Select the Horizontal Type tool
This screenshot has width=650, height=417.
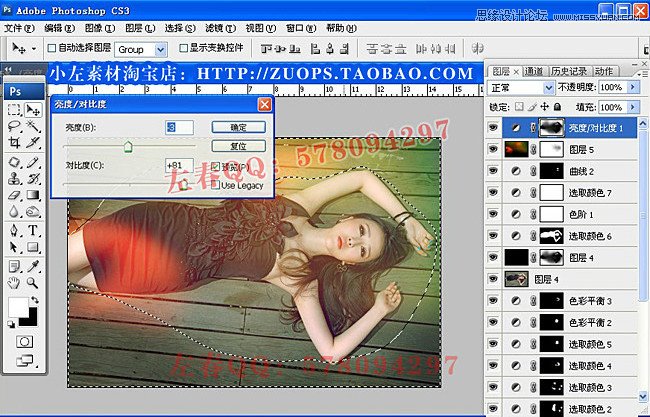click(x=33, y=230)
